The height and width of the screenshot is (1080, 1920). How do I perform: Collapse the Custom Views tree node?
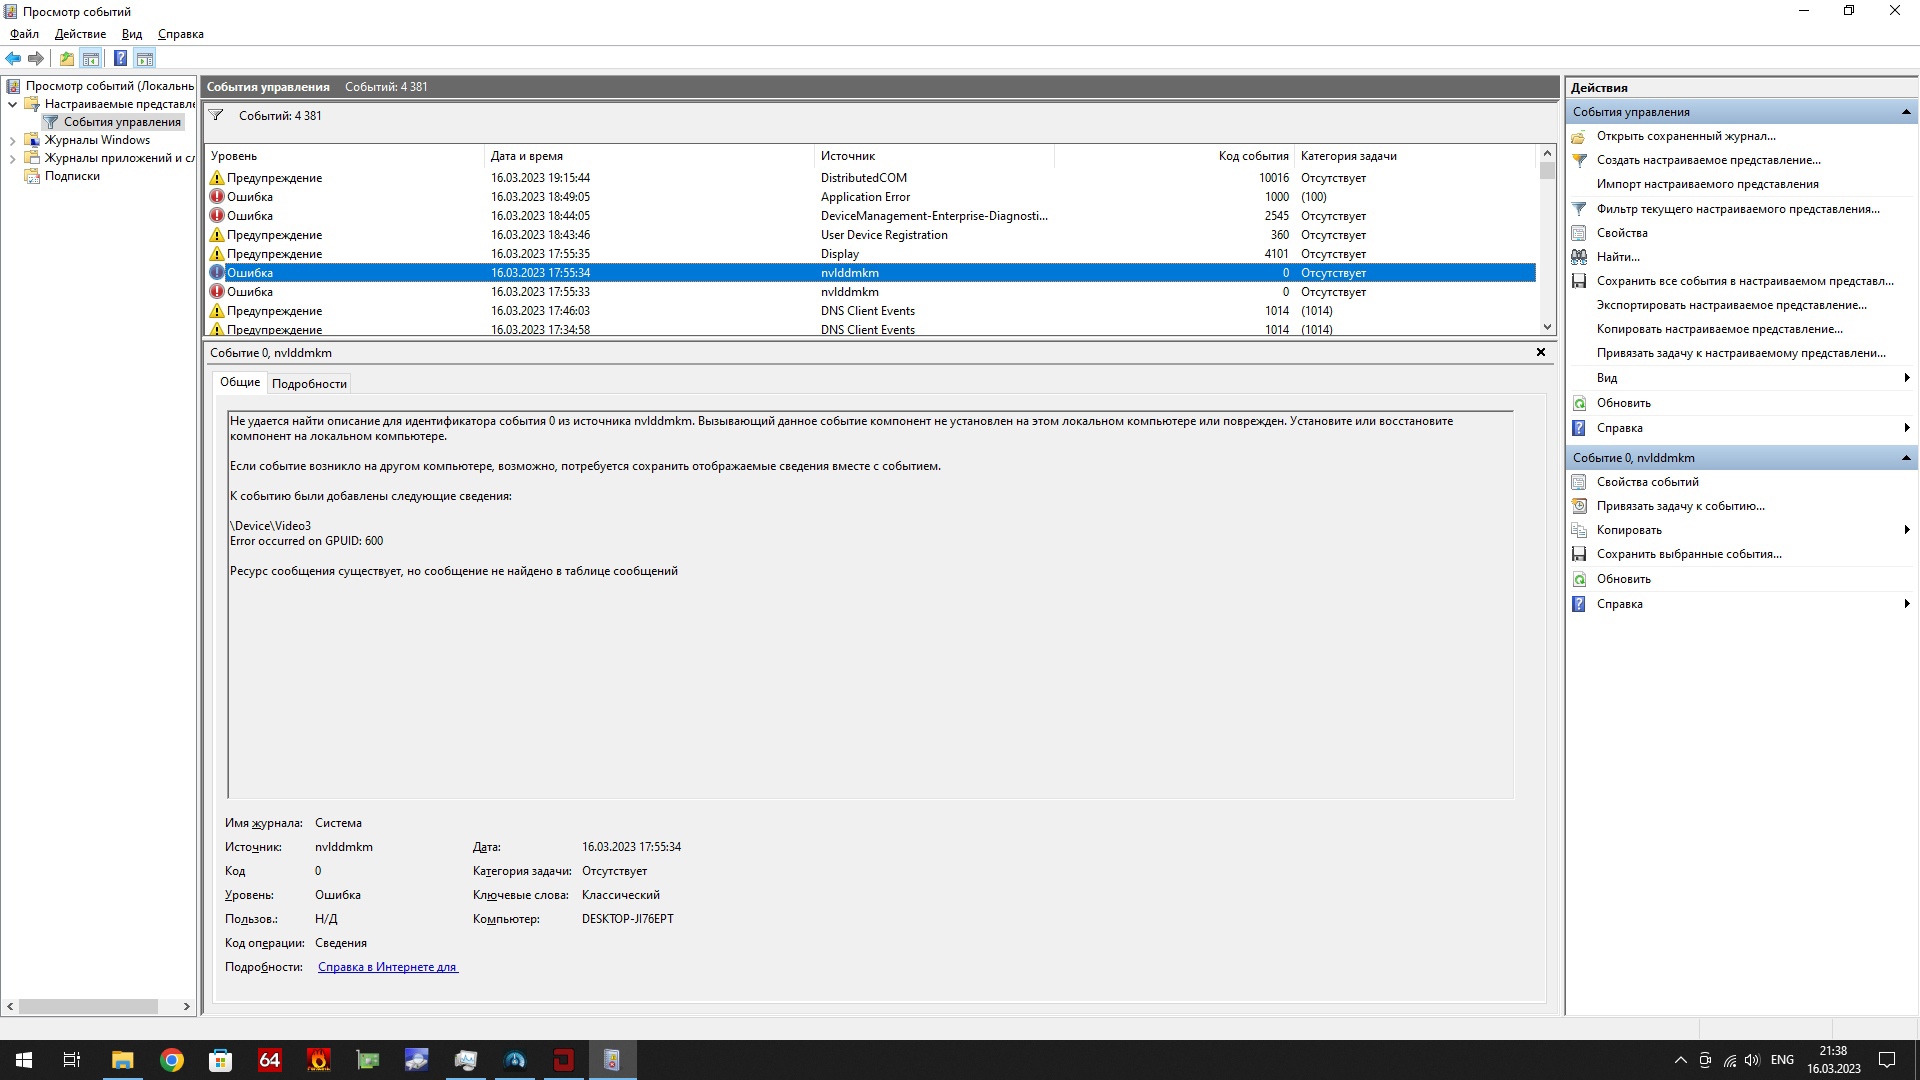[x=12, y=104]
